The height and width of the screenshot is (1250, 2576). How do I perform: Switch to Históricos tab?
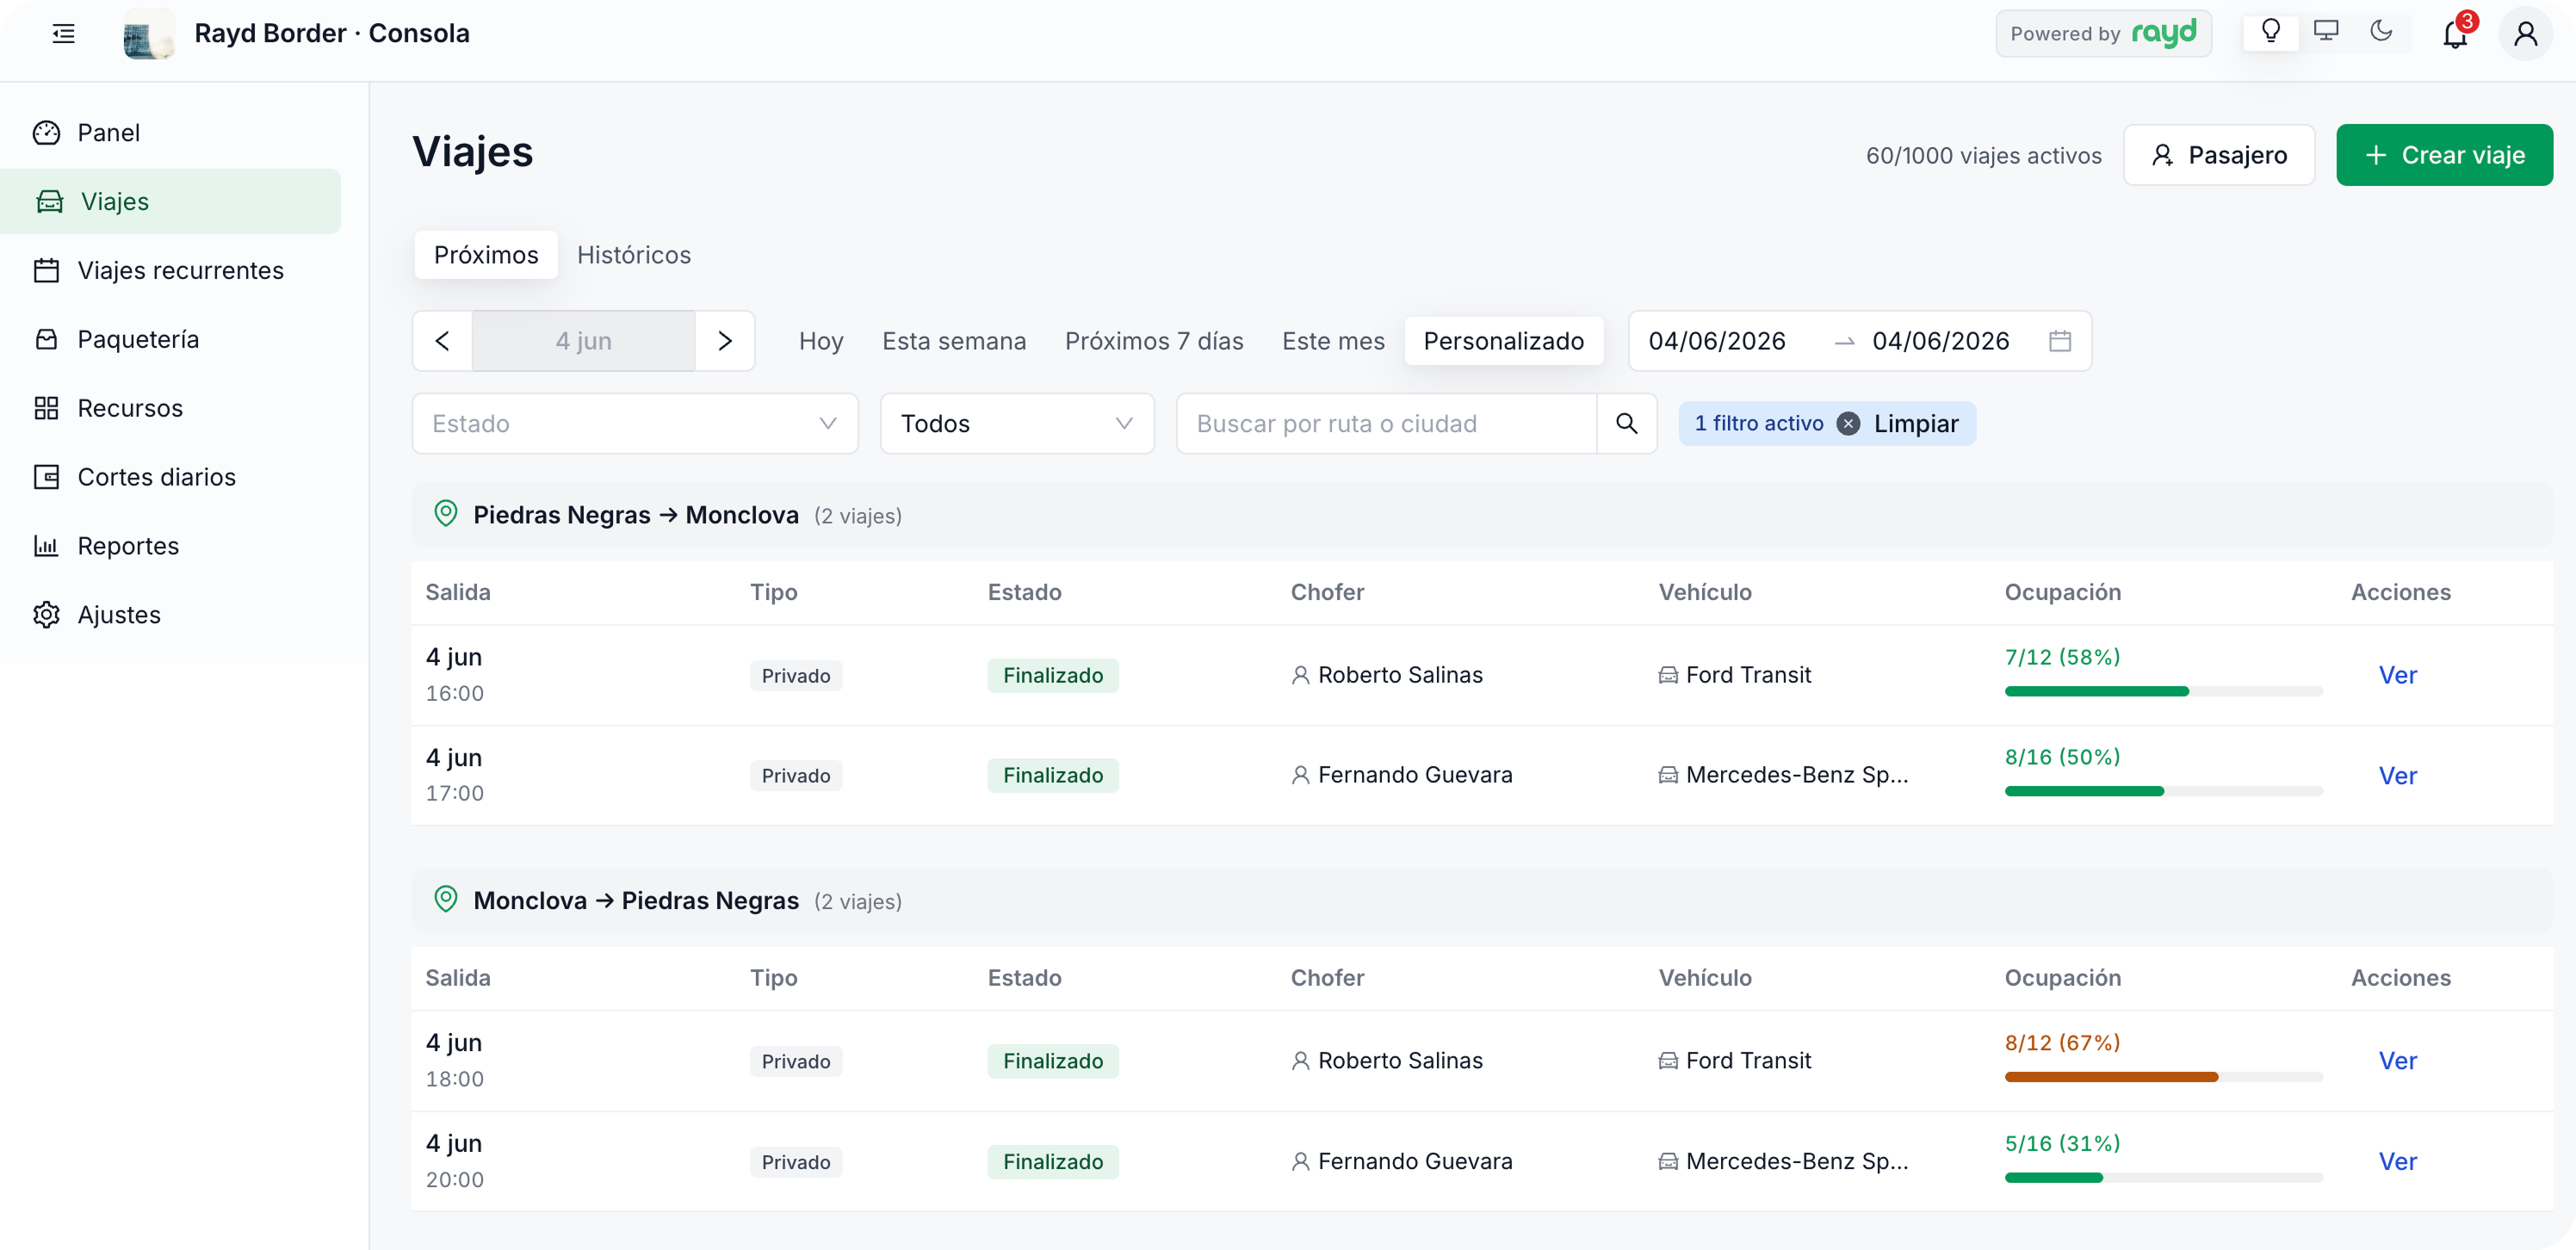[x=634, y=255]
